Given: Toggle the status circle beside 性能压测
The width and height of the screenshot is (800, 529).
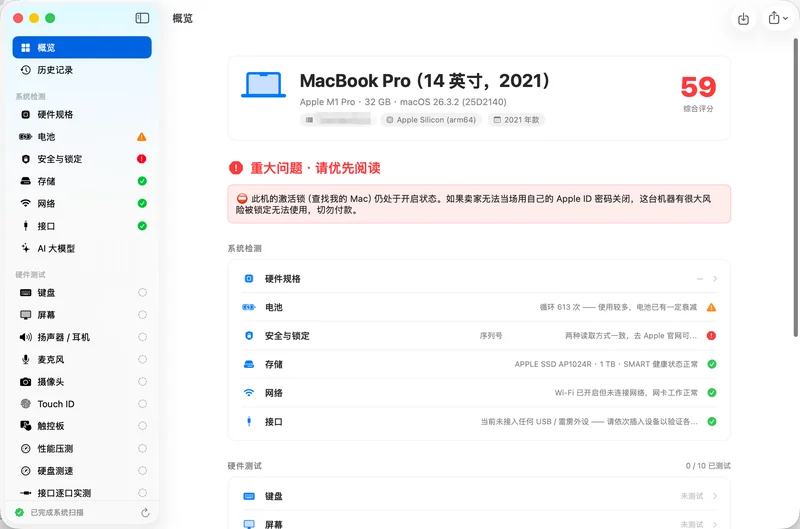Looking at the screenshot, I should tap(142, 449).
